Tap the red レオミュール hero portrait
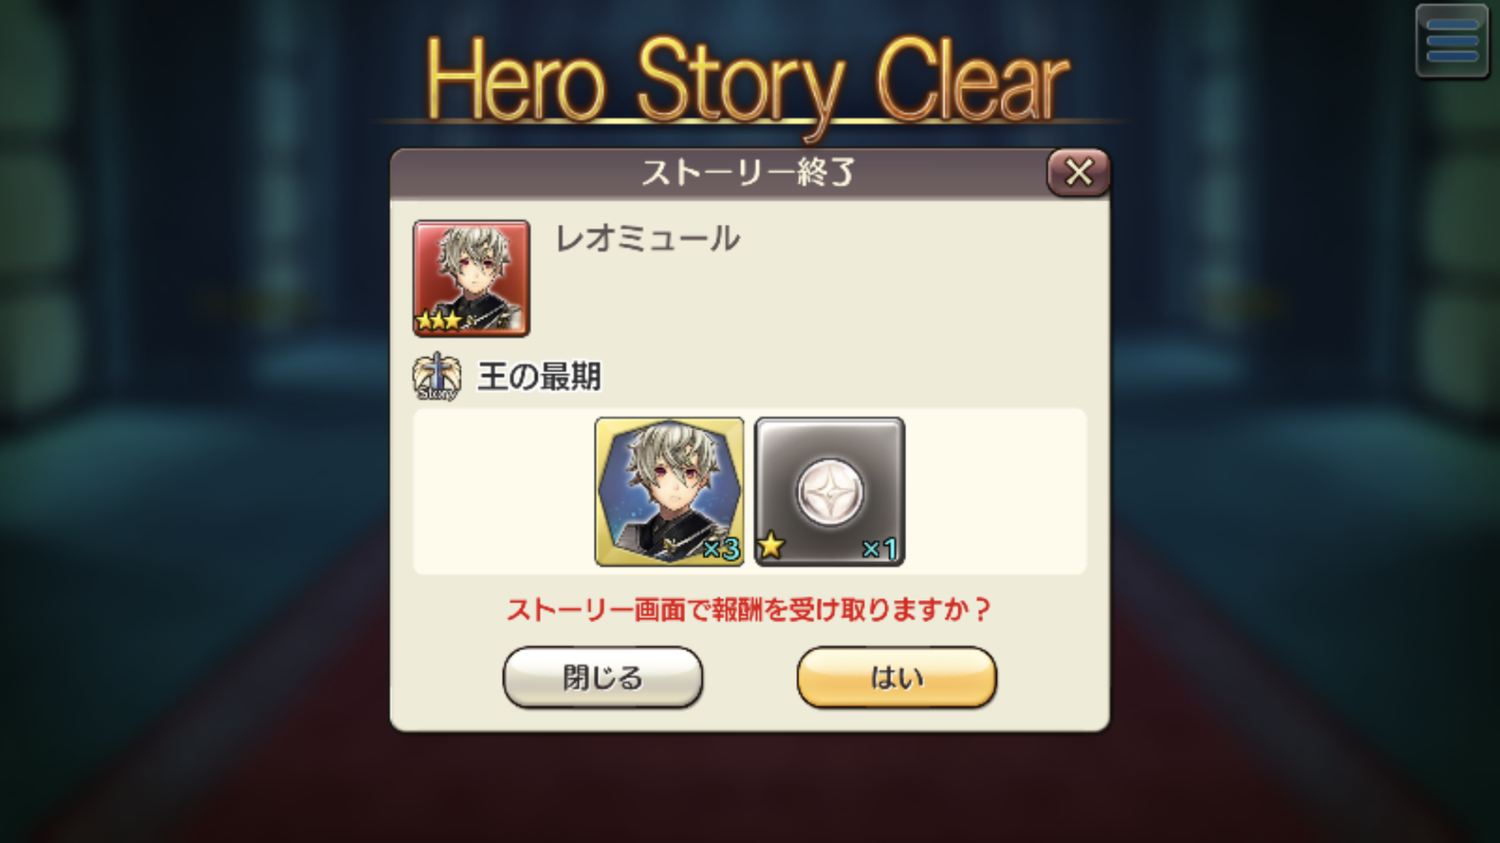Viewport: 1500px width, 843px height. [x=471, y=278]
